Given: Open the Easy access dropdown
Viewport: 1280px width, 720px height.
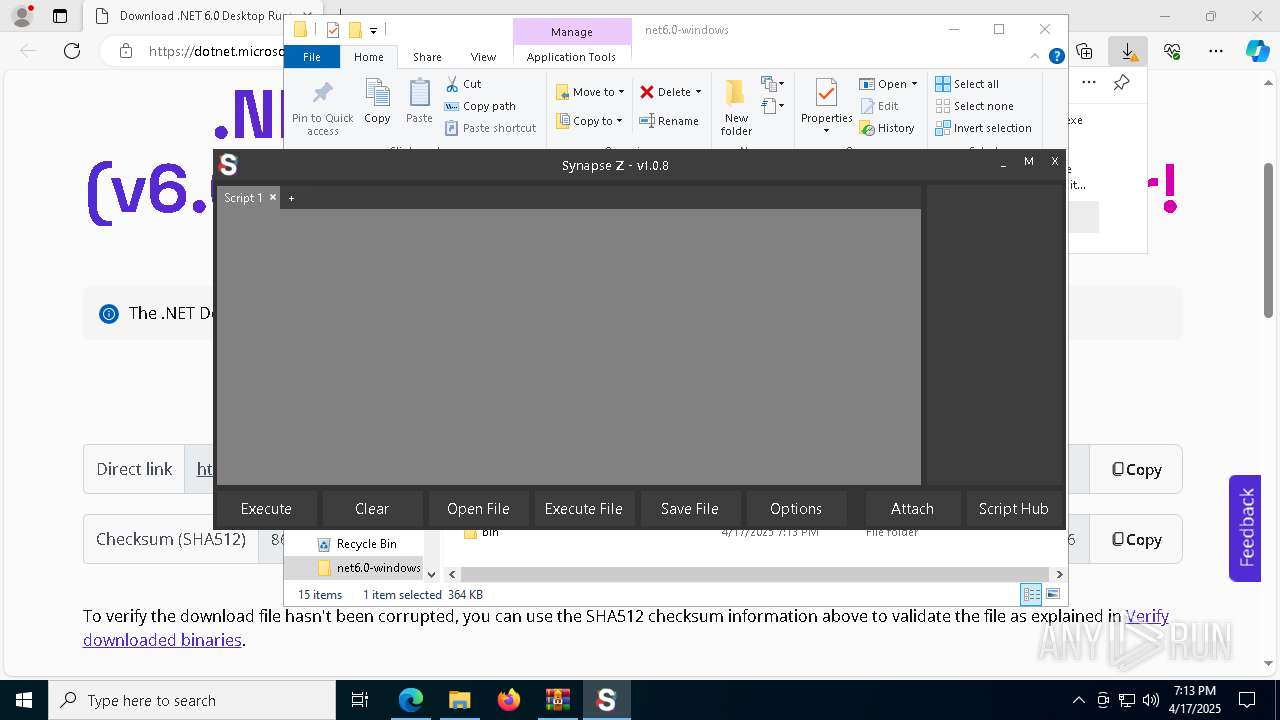Looking at the screenshot, I should point(772,105).
